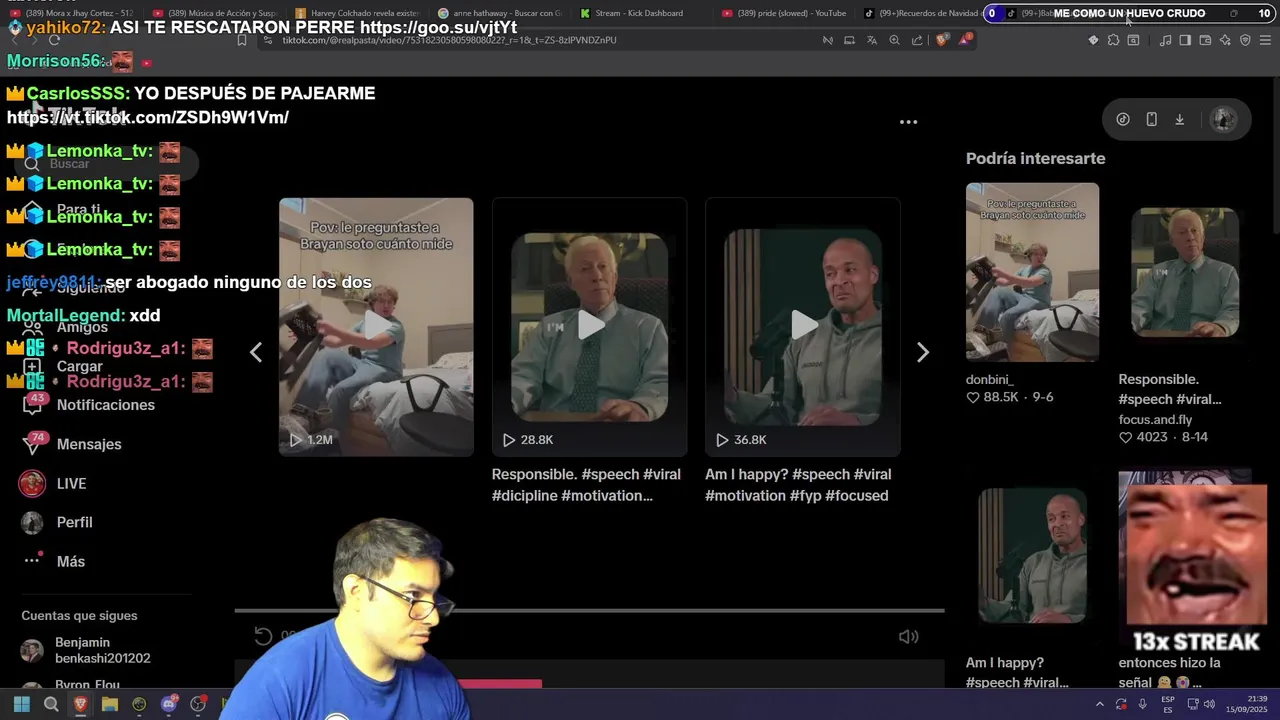Expand the Más menu in sidebar
The image size is (1280, 720).
[x=54, y=561]
